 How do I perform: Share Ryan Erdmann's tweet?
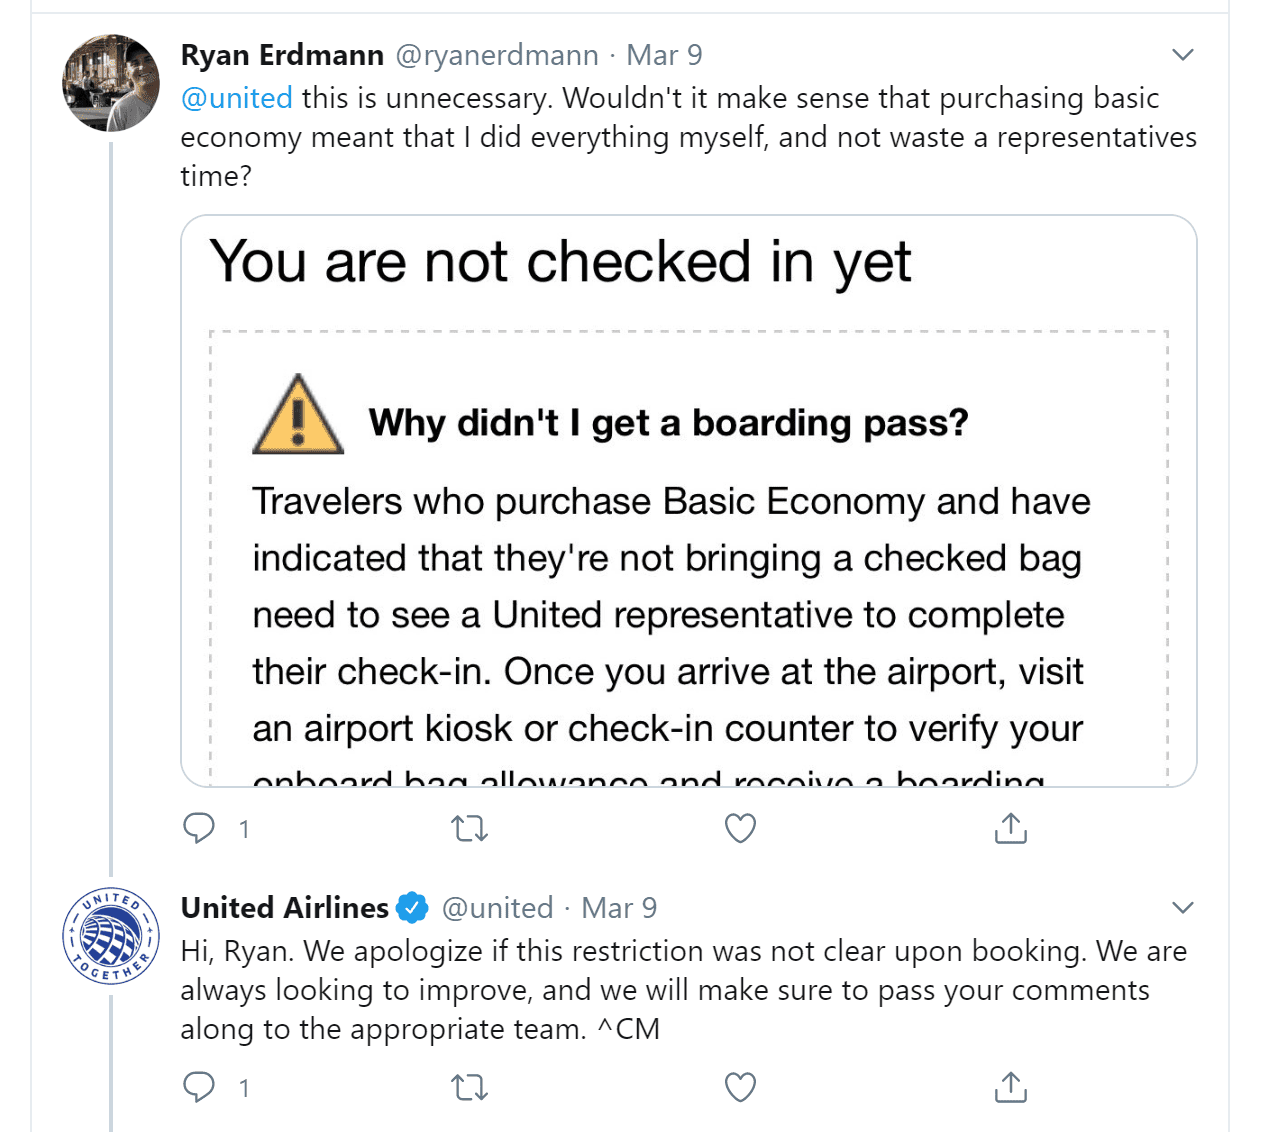tap(1011, 828)
